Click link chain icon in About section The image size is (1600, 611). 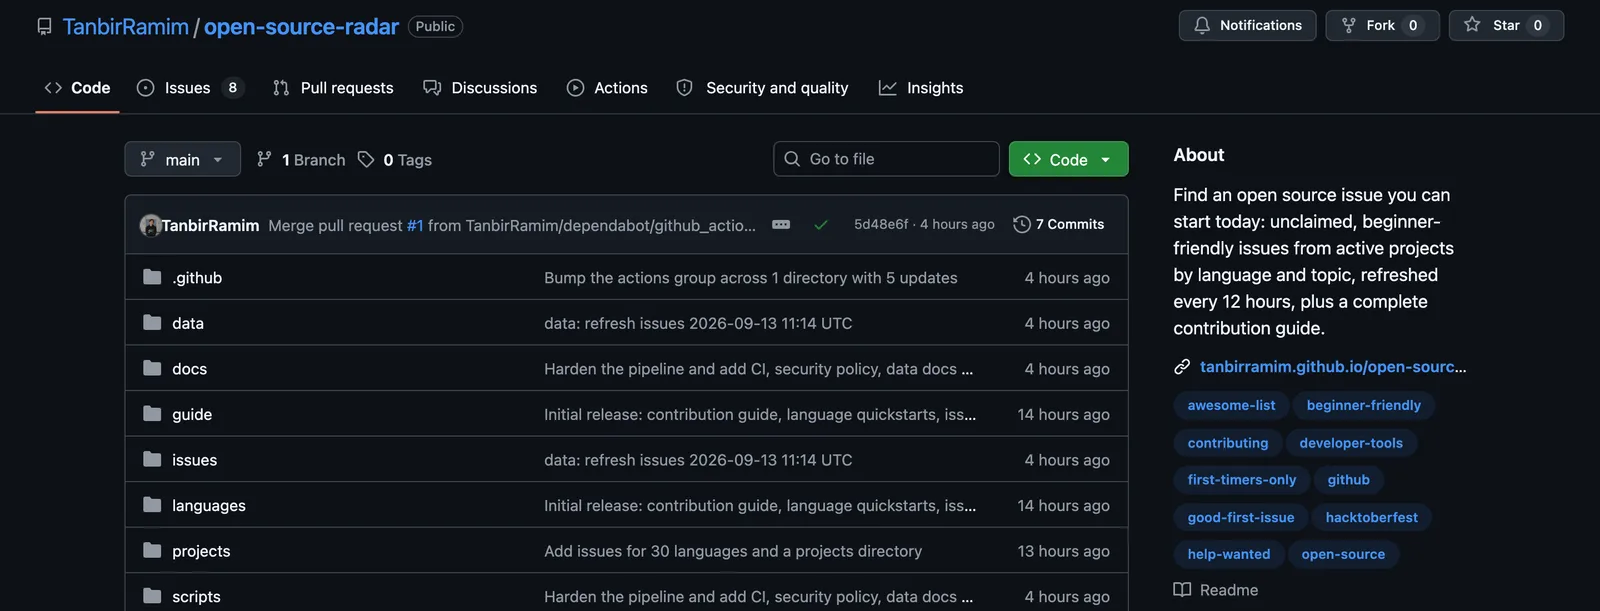[1182, 367]
